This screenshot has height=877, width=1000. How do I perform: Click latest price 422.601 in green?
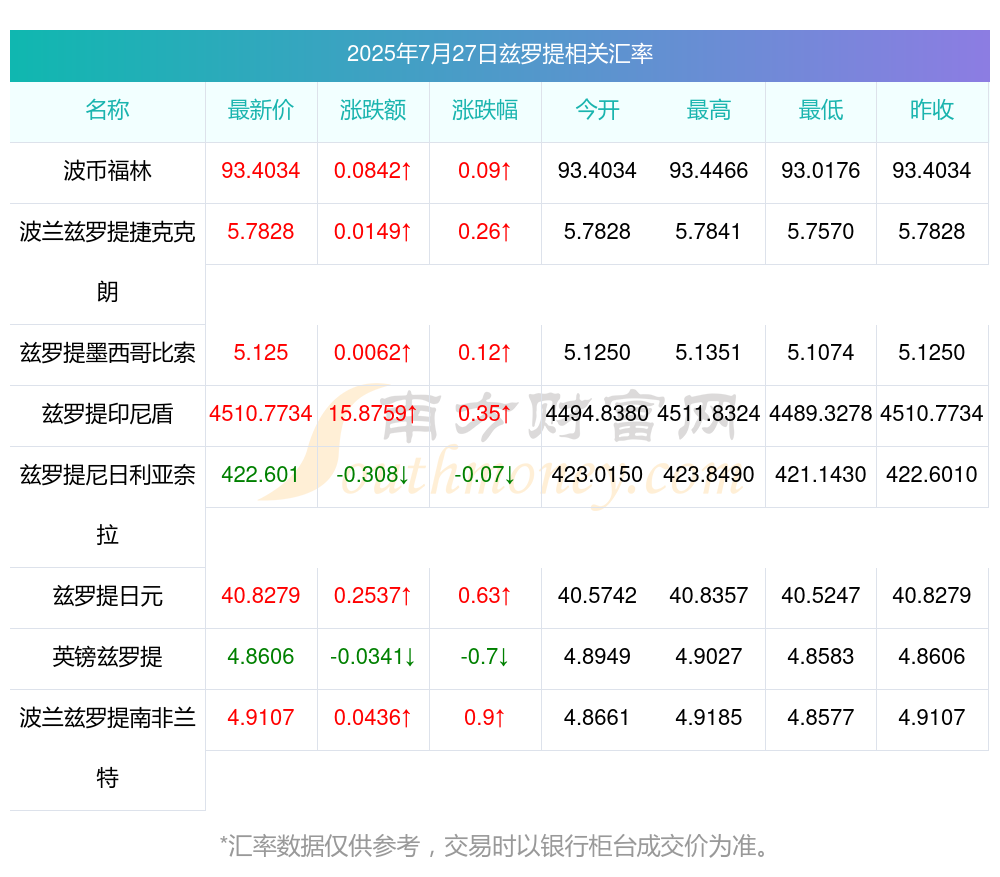[x=261, y=475]
